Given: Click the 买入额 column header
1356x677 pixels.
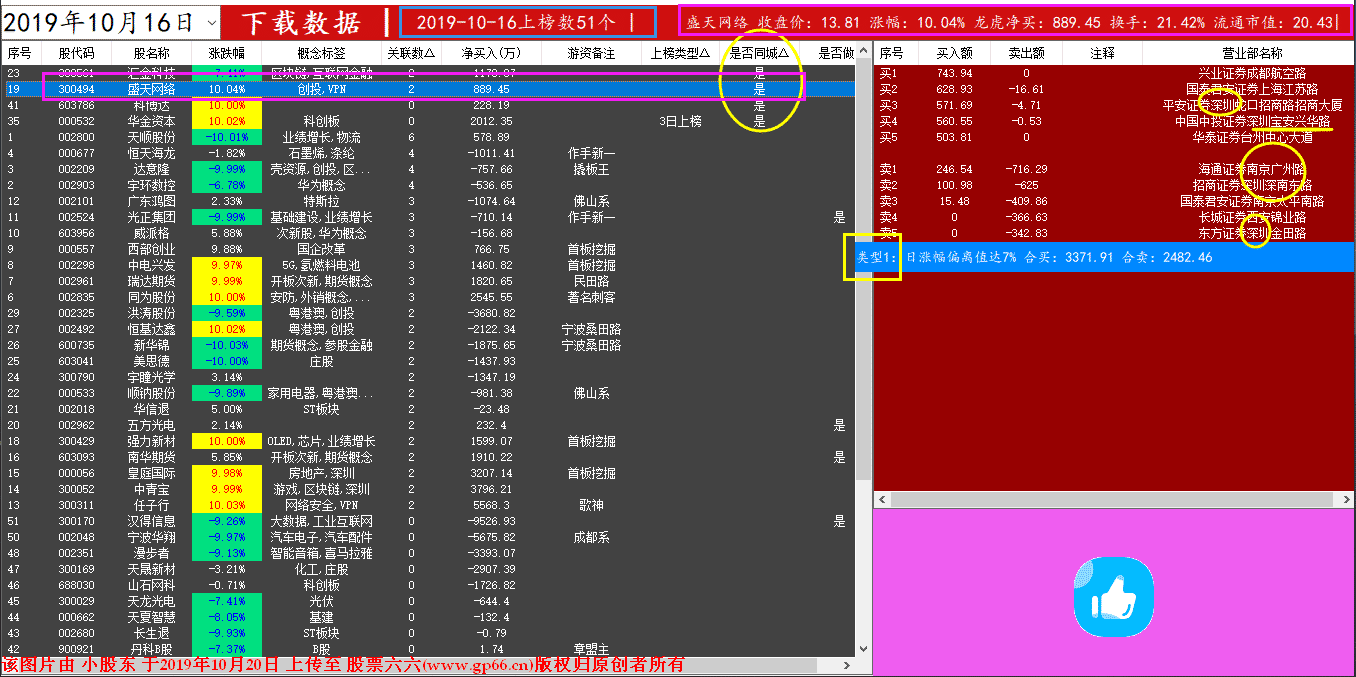Looking at the screenshot, I should 955,53.
